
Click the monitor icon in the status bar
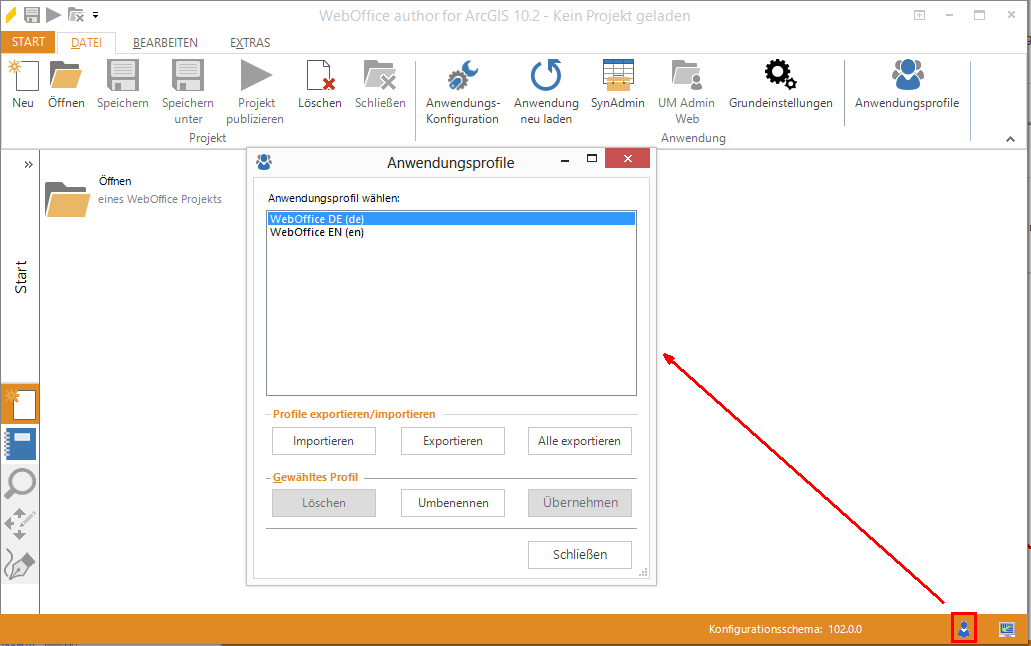(x=1008, y=629)
